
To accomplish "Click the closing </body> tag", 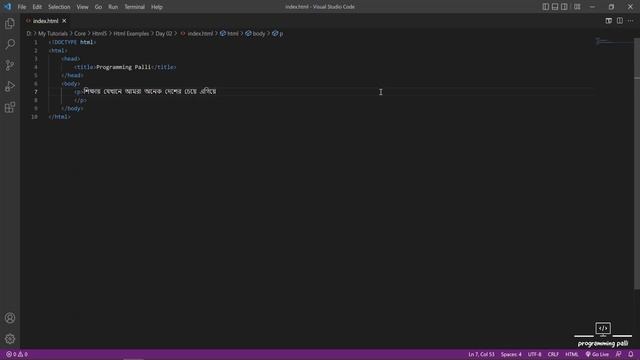I will 72,109.
